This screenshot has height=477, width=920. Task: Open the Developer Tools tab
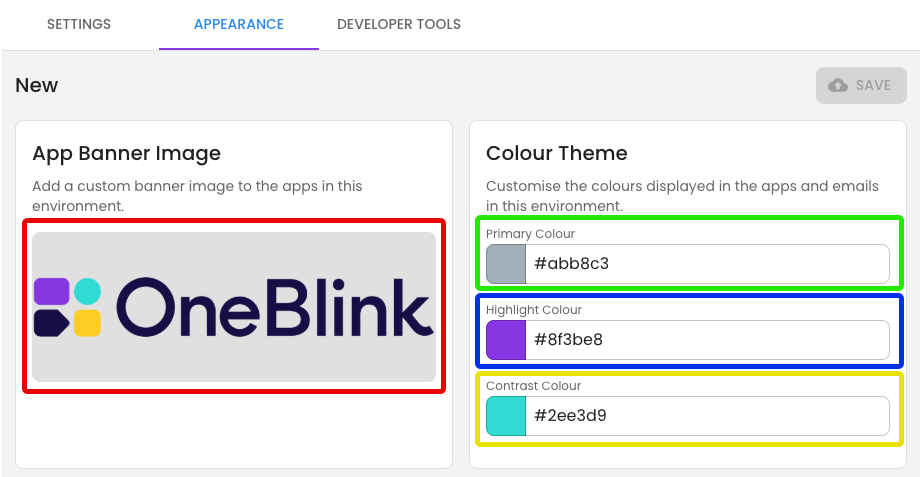(x=399, y=24)
